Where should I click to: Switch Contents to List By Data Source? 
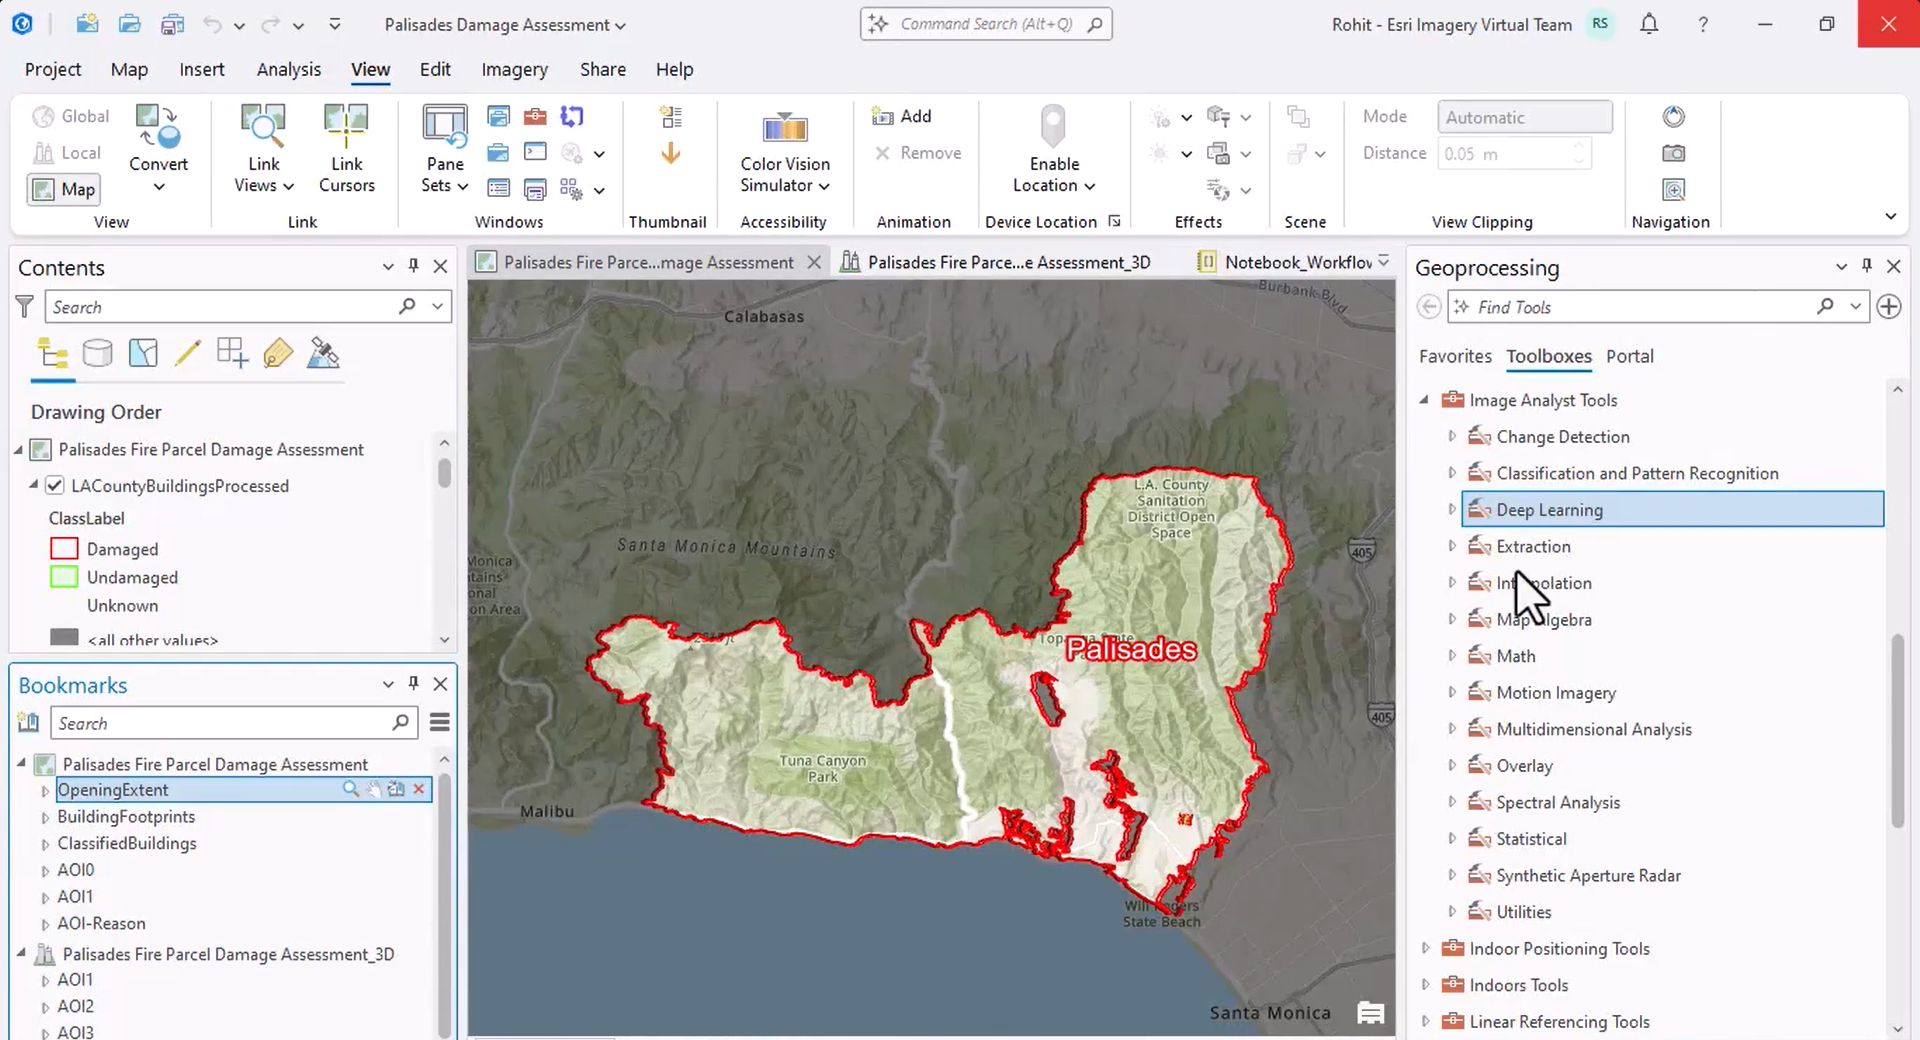tap(97, 352)
